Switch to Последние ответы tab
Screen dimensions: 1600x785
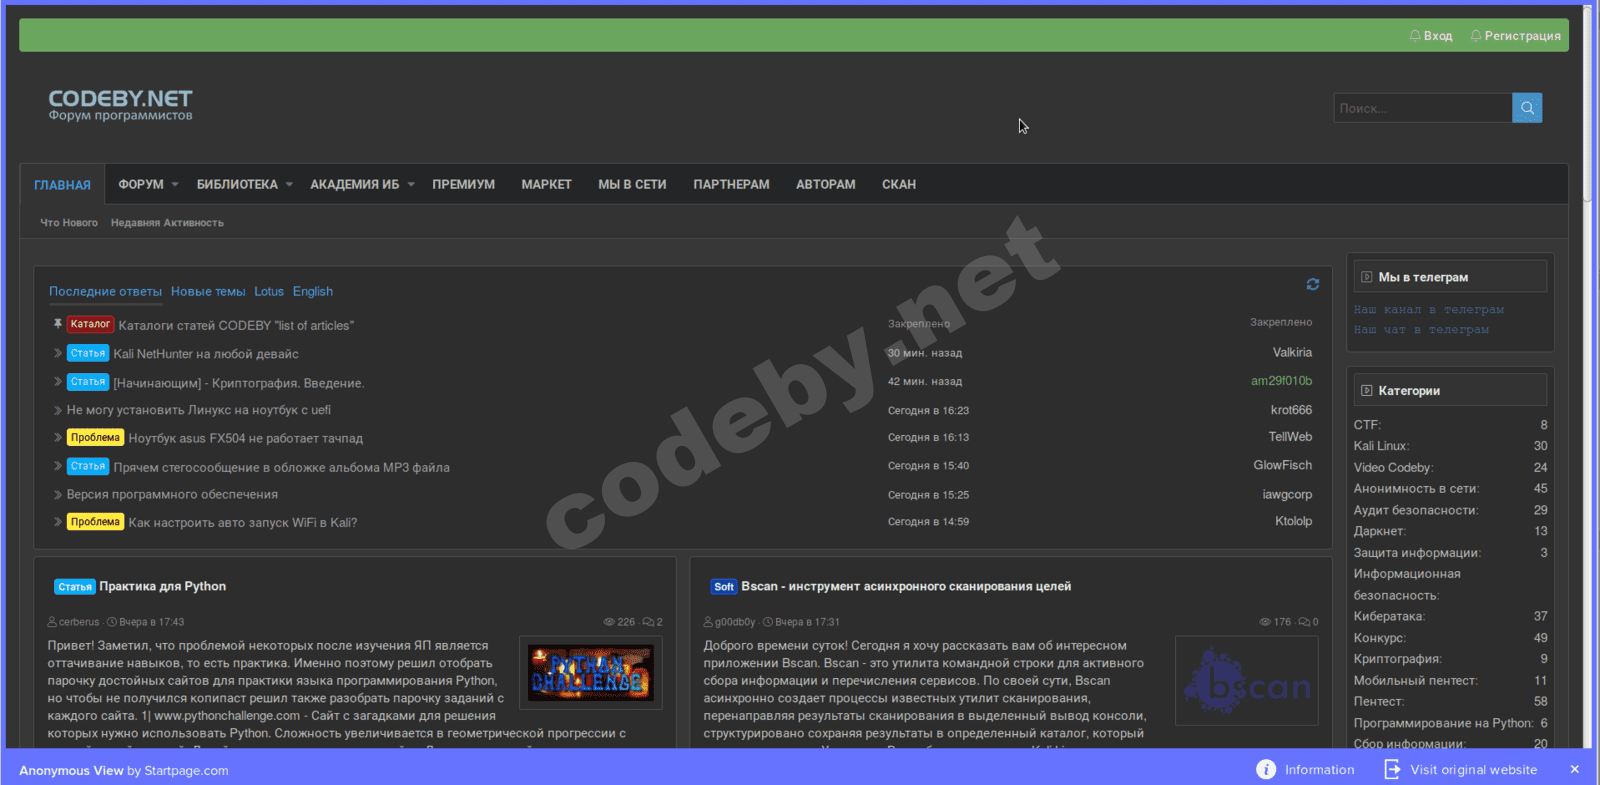105,292
